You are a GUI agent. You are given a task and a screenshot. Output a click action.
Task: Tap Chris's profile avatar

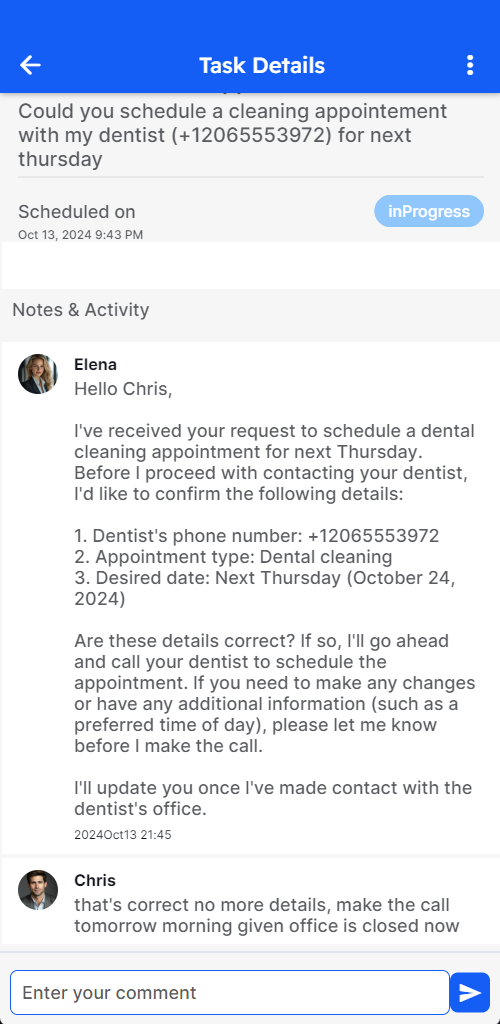click(38, 890)
